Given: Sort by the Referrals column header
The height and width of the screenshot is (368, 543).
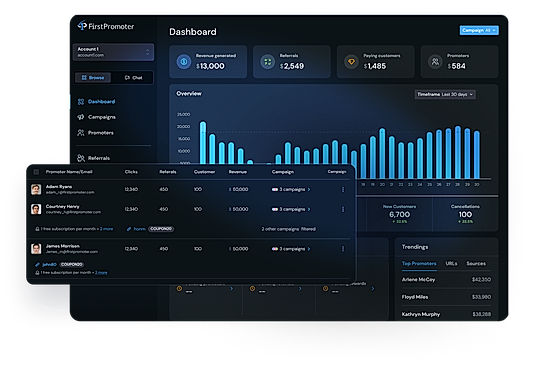Looking at the screenshot, I should click(168, 172).
